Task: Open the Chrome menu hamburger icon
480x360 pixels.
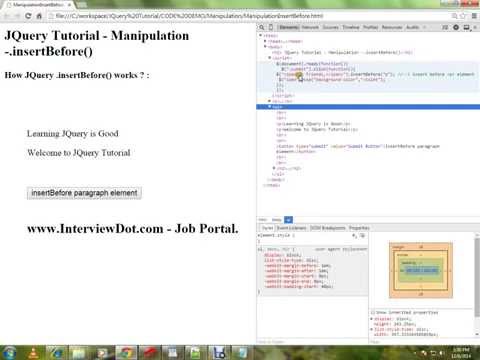Action: [x=474, y=16]
